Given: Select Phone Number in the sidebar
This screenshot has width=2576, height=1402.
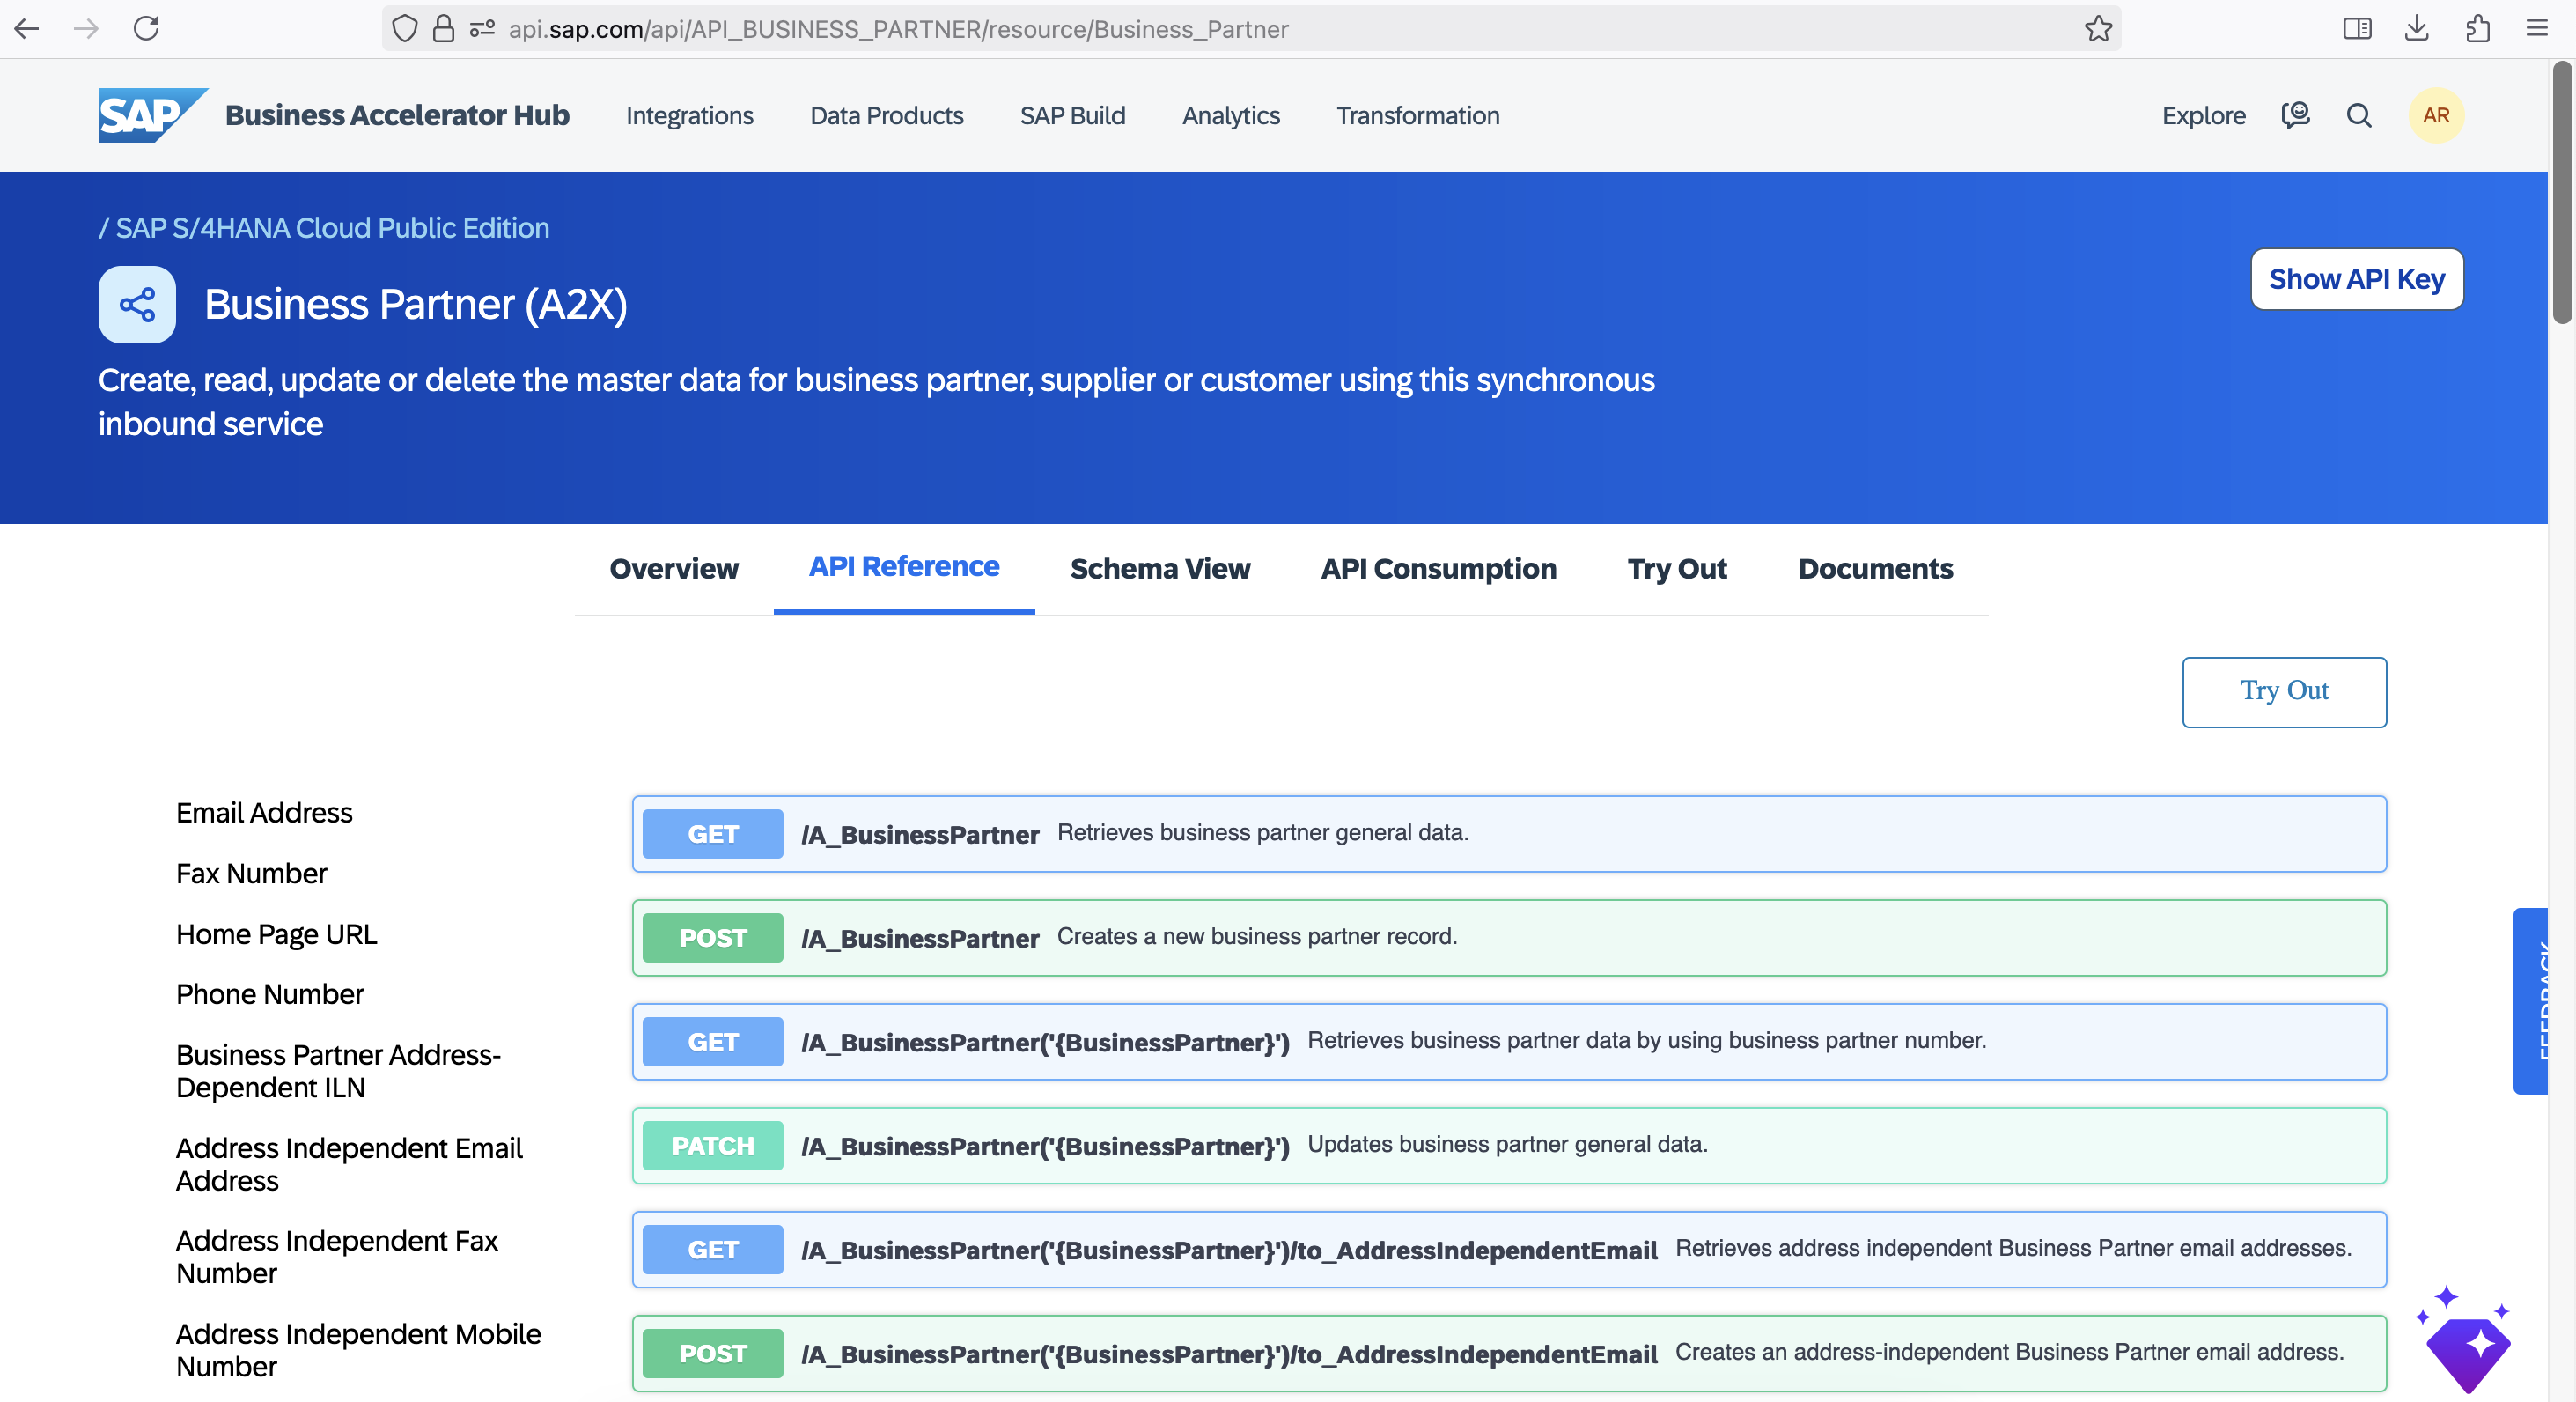Looking at the screenshot, I should [x=270, y=994].
